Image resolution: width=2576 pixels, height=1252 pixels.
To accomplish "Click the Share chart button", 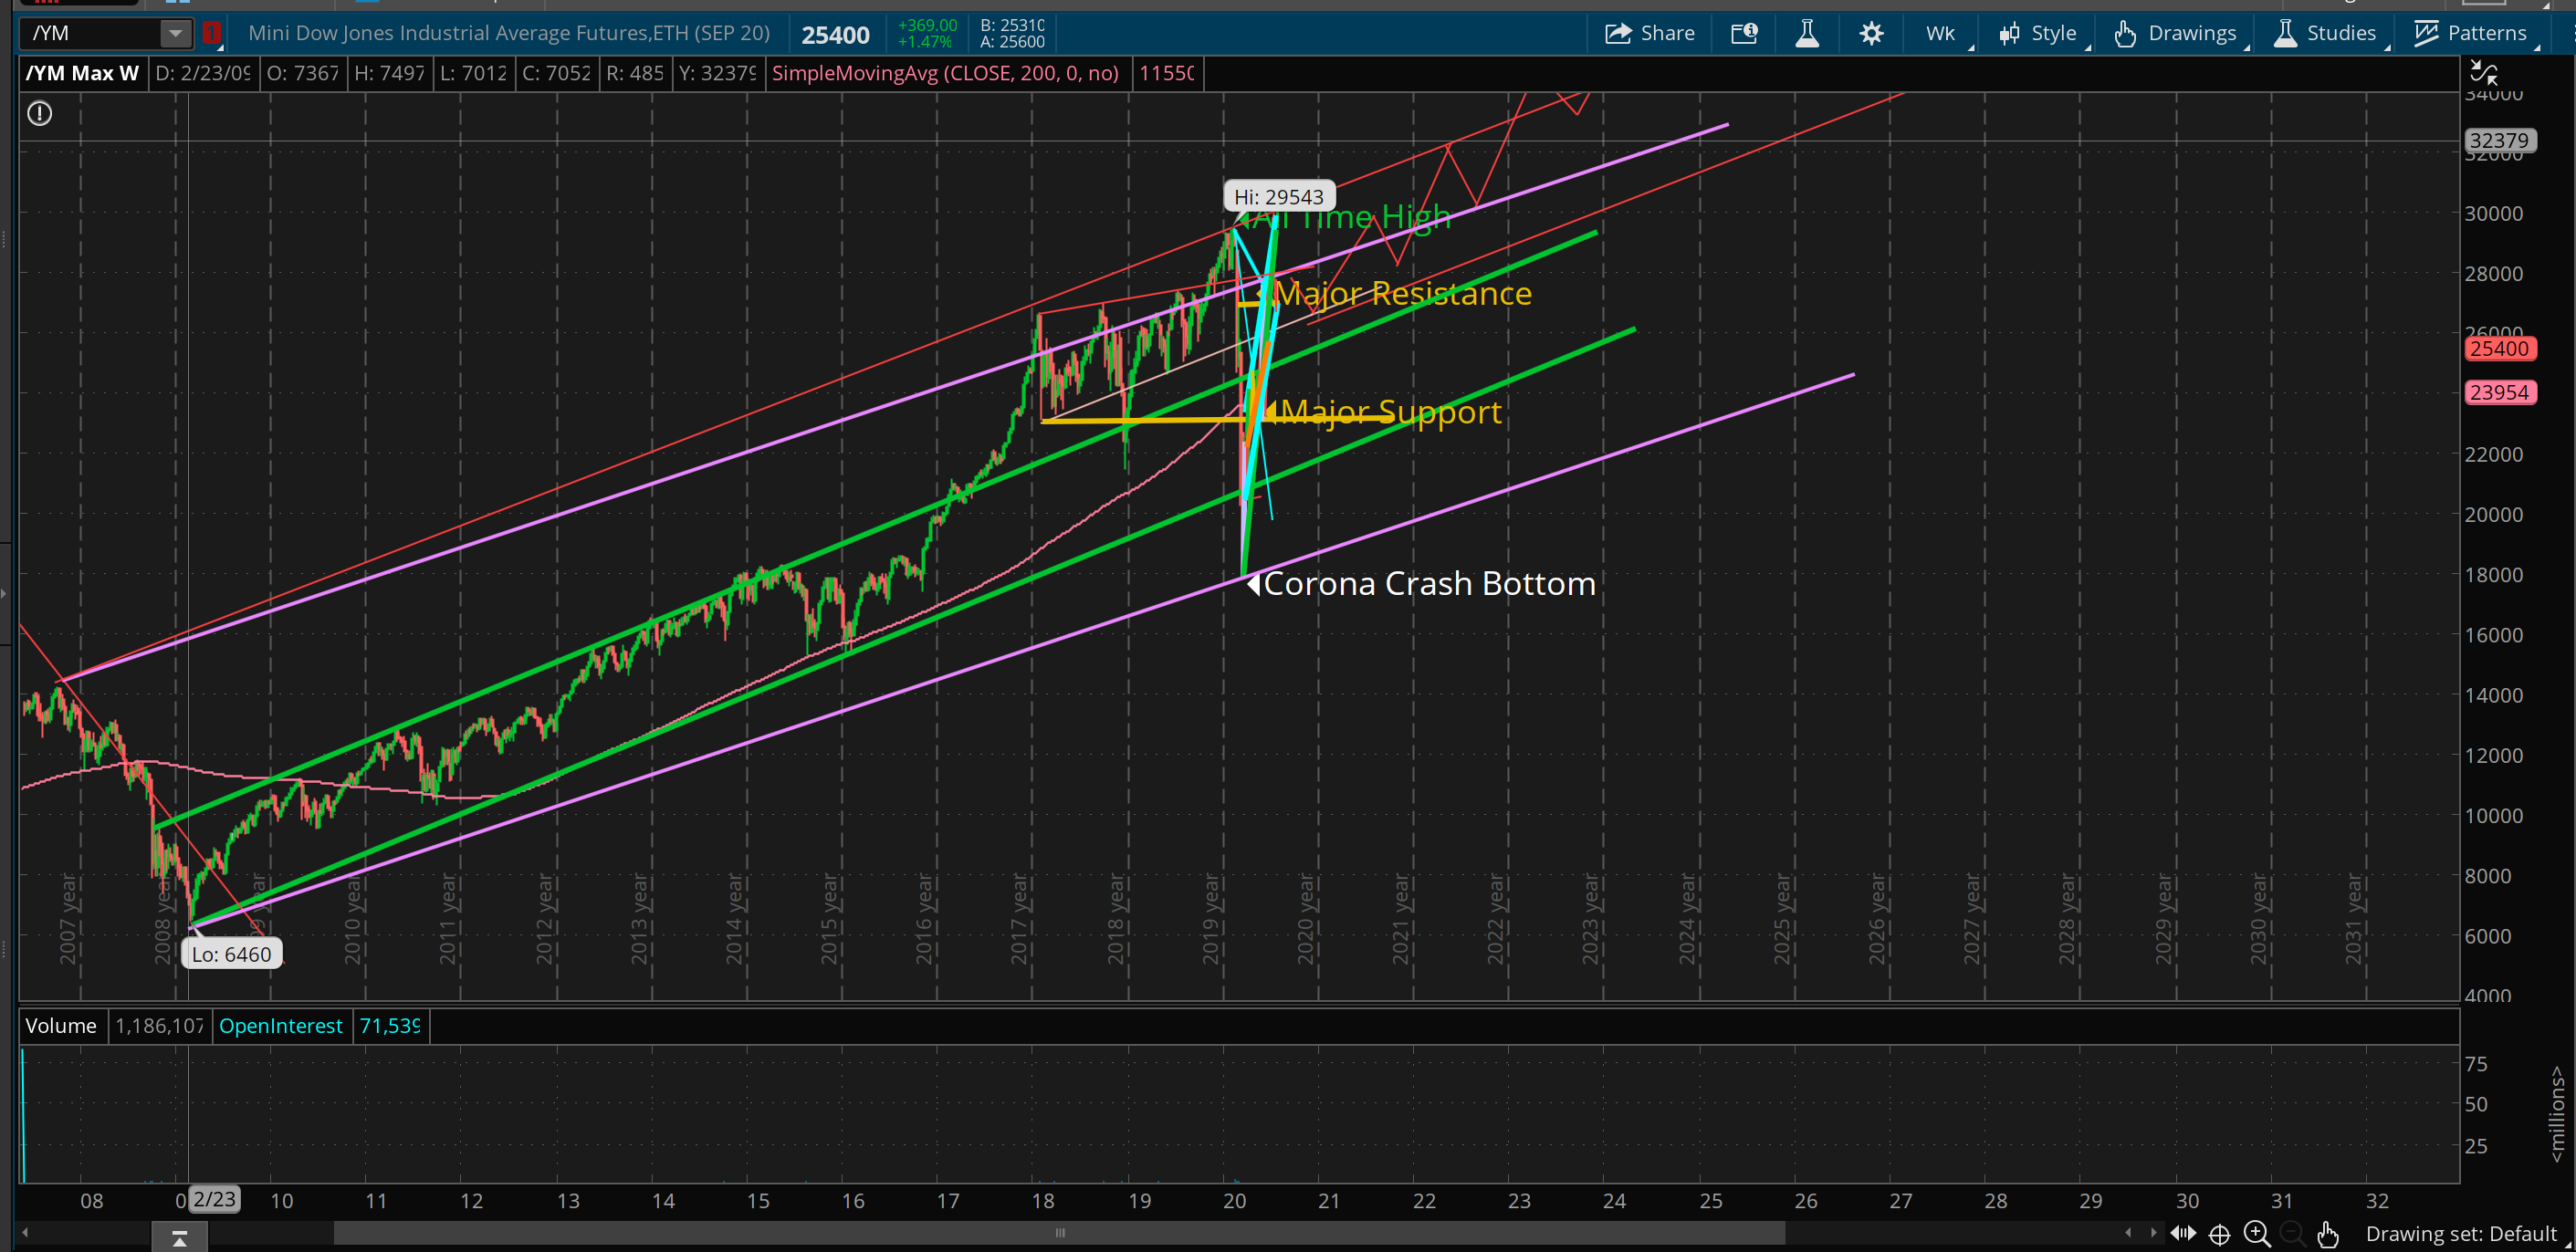I will click(1649, 33).
